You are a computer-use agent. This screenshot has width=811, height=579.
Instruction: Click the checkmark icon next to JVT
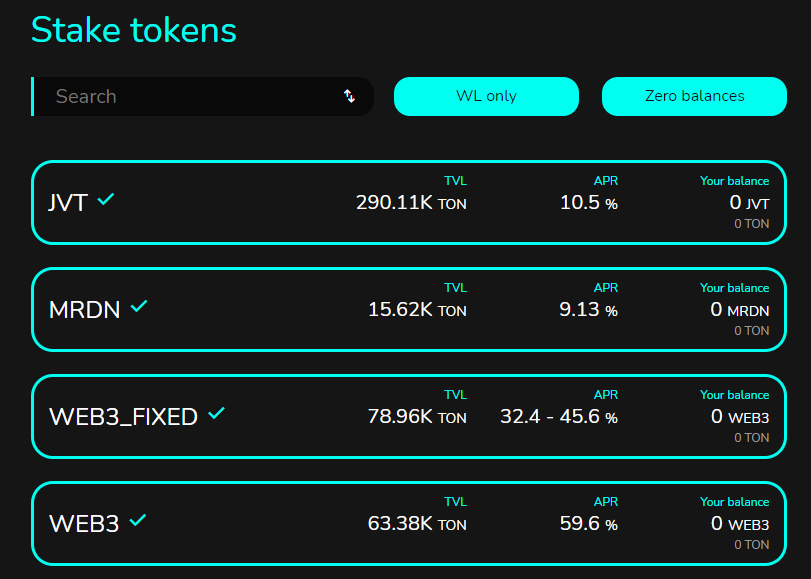pos(106,200)
